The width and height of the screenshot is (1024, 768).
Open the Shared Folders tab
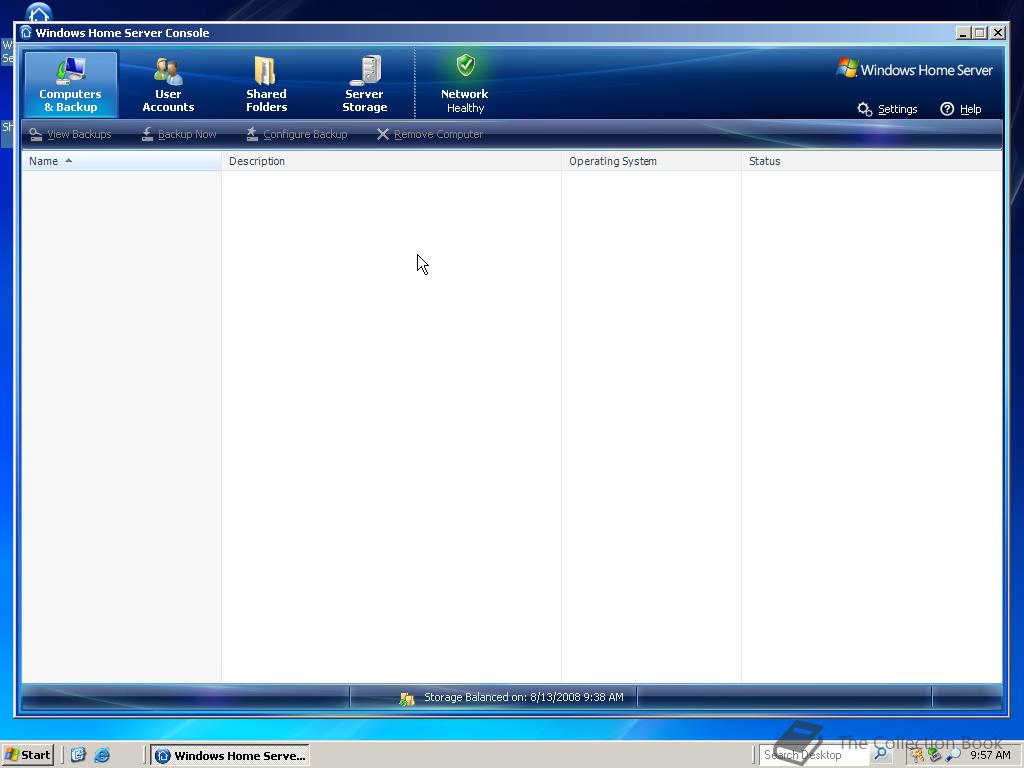click(266, 85)
